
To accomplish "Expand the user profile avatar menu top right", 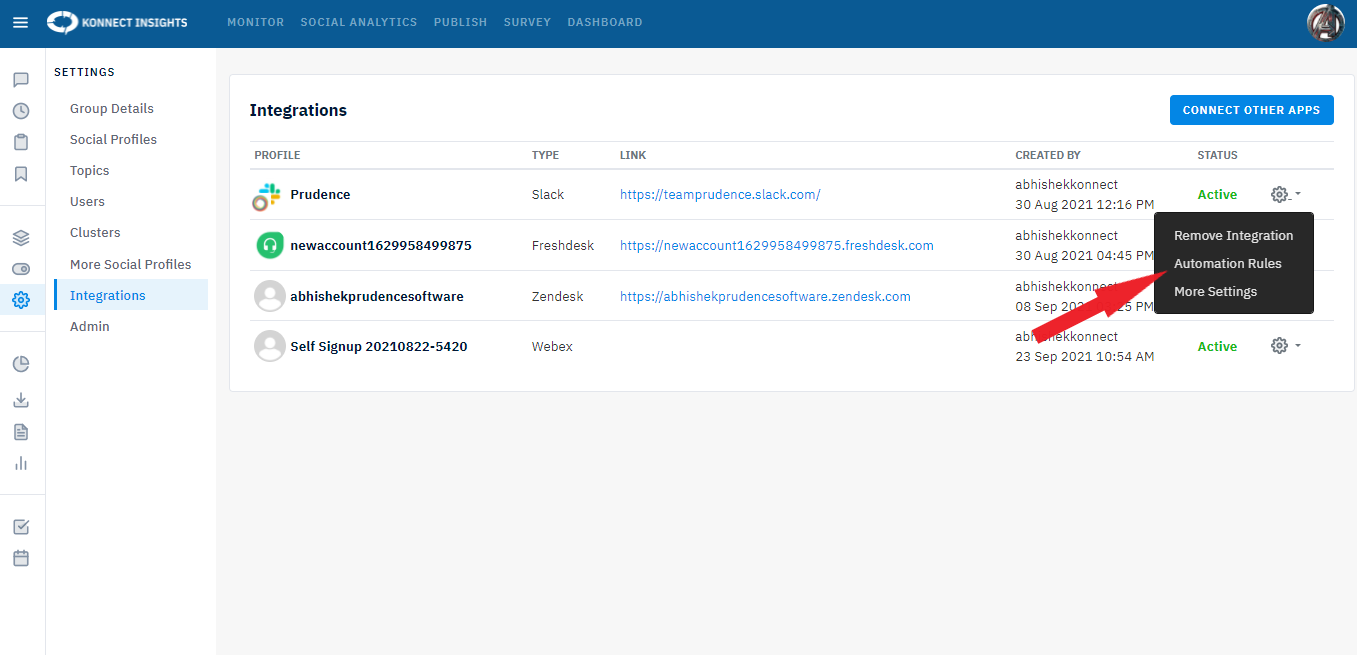I will pos(1325,22).
